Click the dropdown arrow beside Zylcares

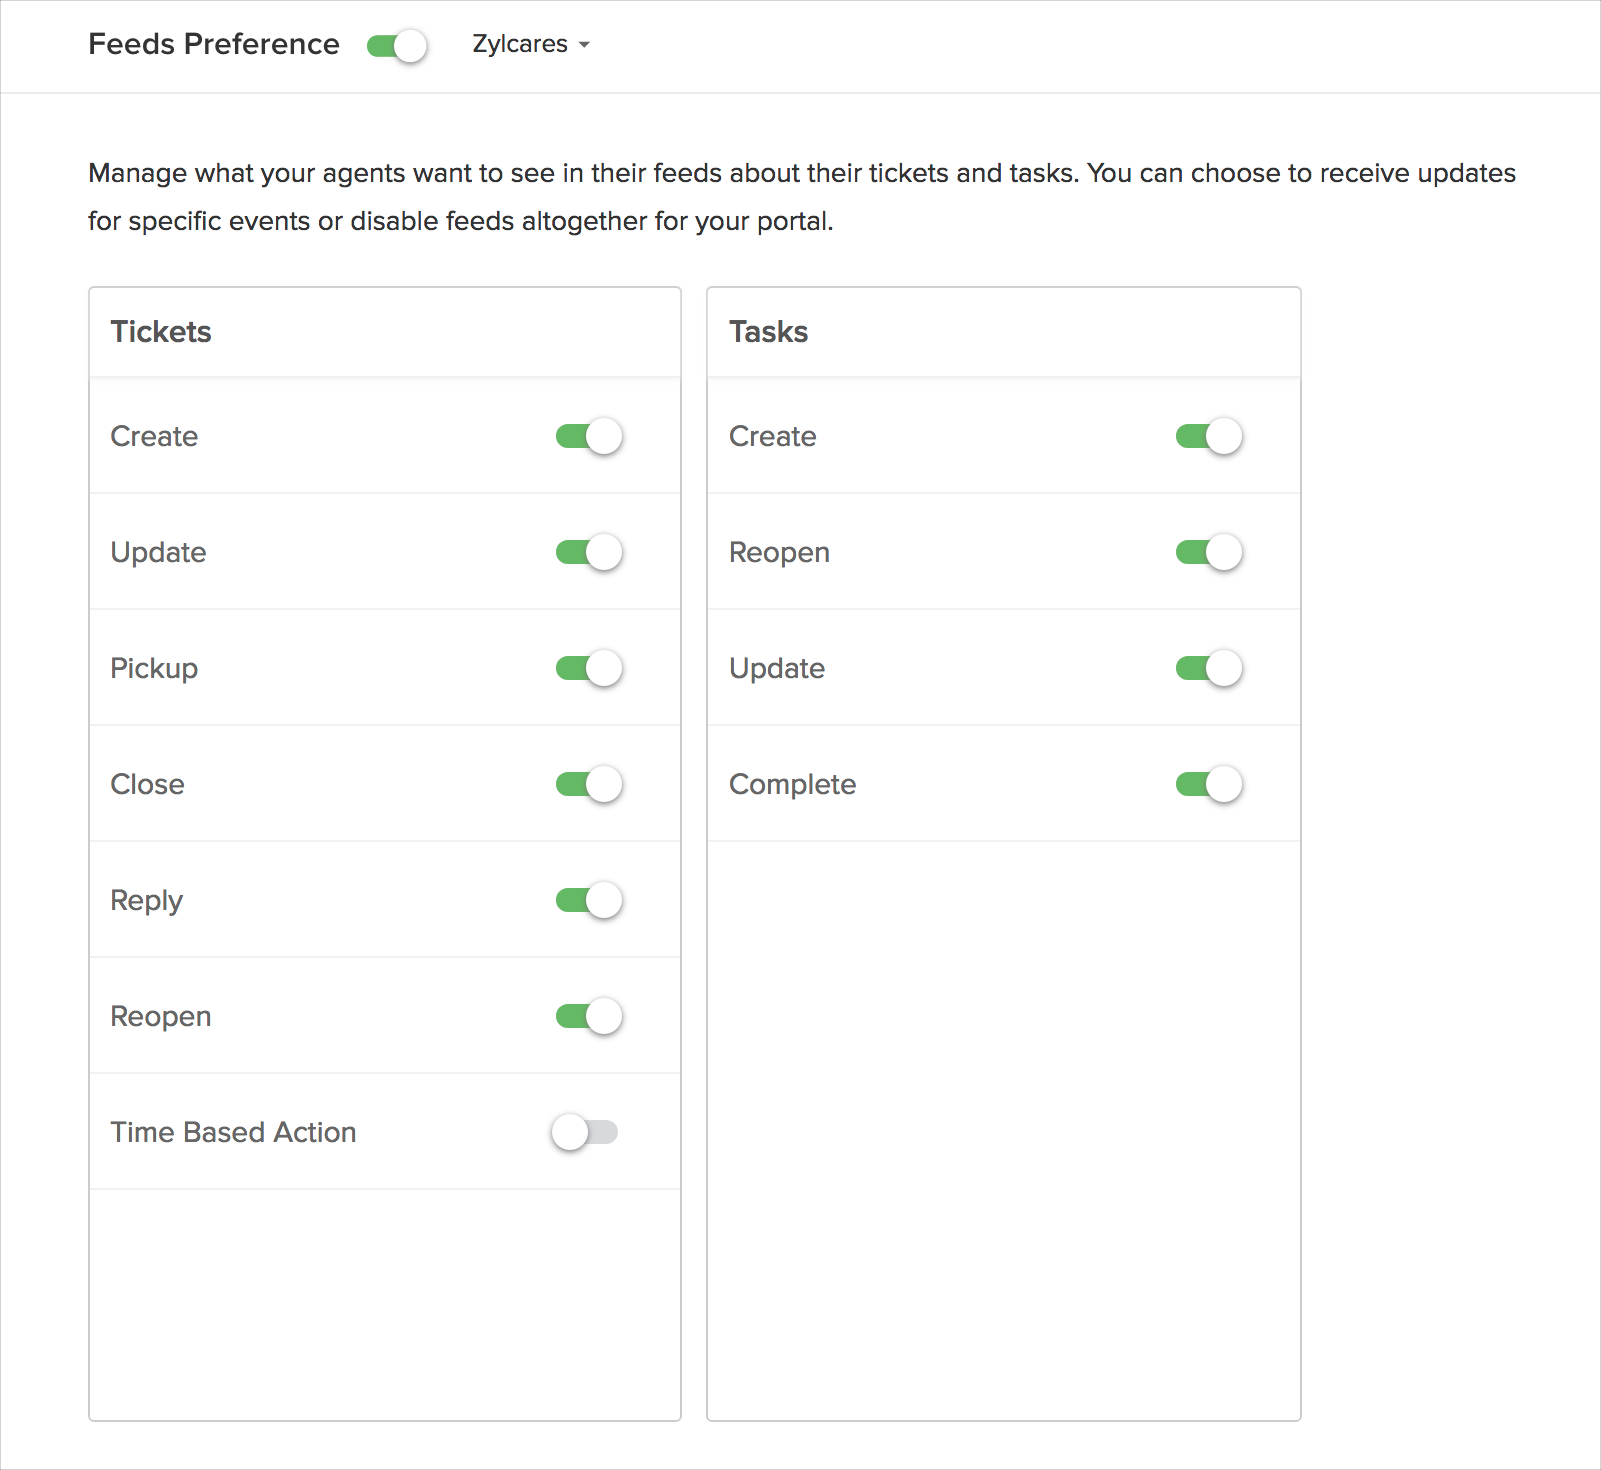[x=584, y=45]
